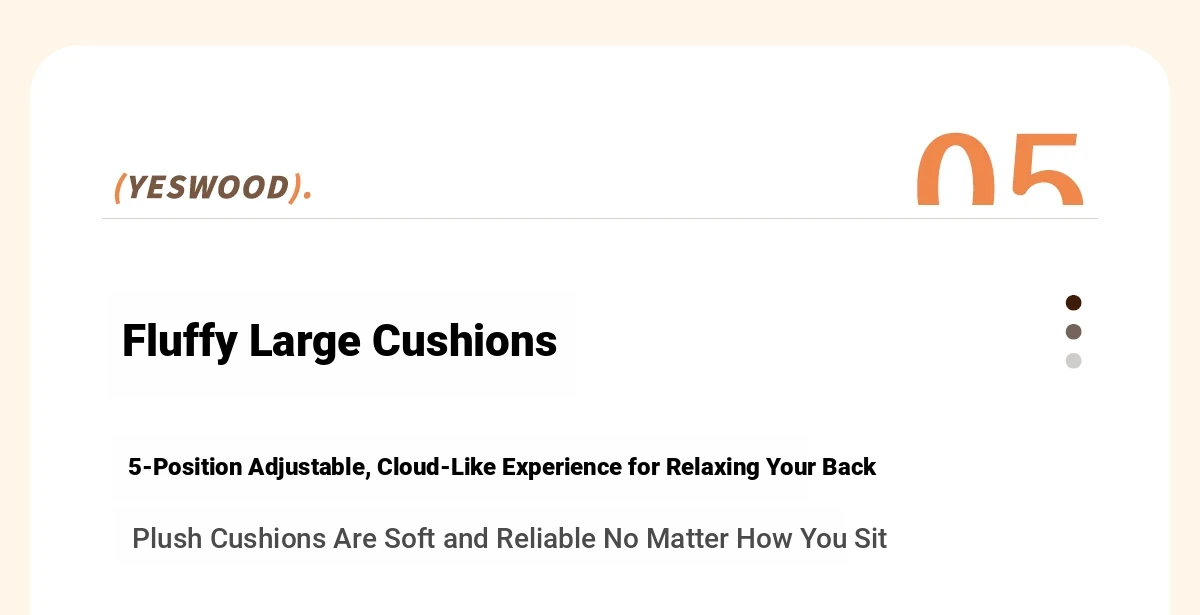Click the orange opening parenthesis of the logo
The width and height of the screenshot is (1200, 615).
(x=119, y=187)
